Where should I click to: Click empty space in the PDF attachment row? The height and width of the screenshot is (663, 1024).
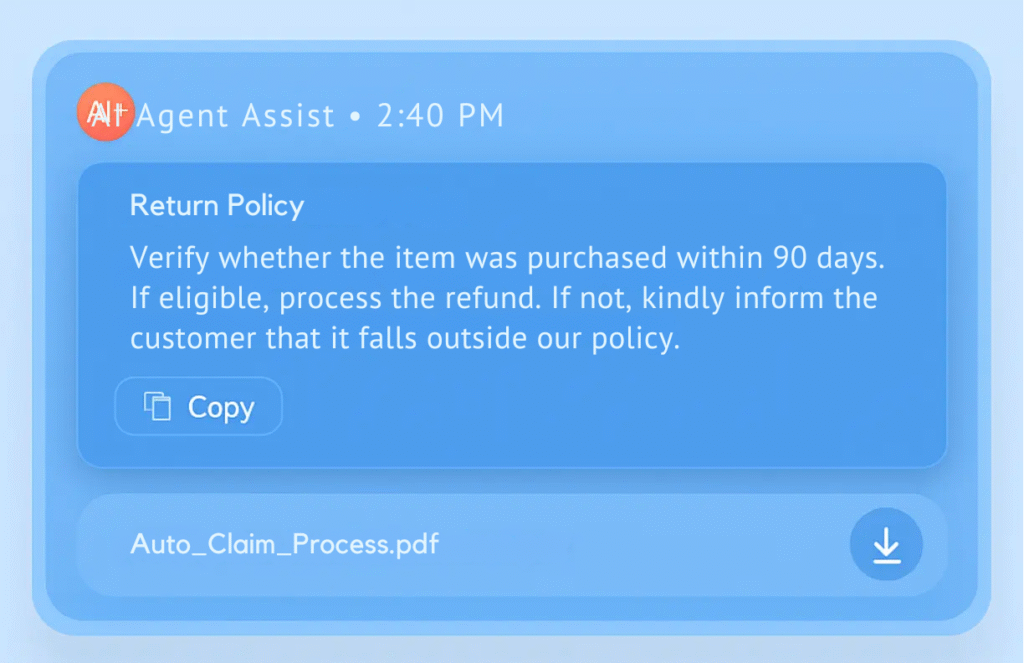(640, 545)
